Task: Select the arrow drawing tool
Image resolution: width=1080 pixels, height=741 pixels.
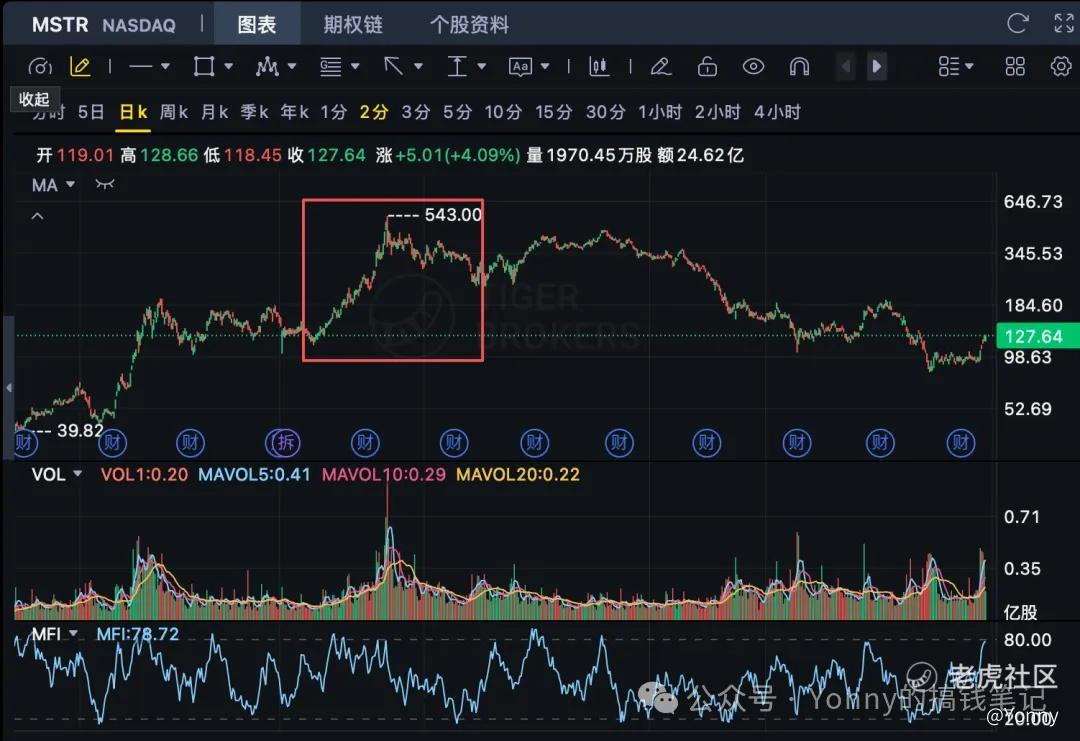Action: point(393,66)
